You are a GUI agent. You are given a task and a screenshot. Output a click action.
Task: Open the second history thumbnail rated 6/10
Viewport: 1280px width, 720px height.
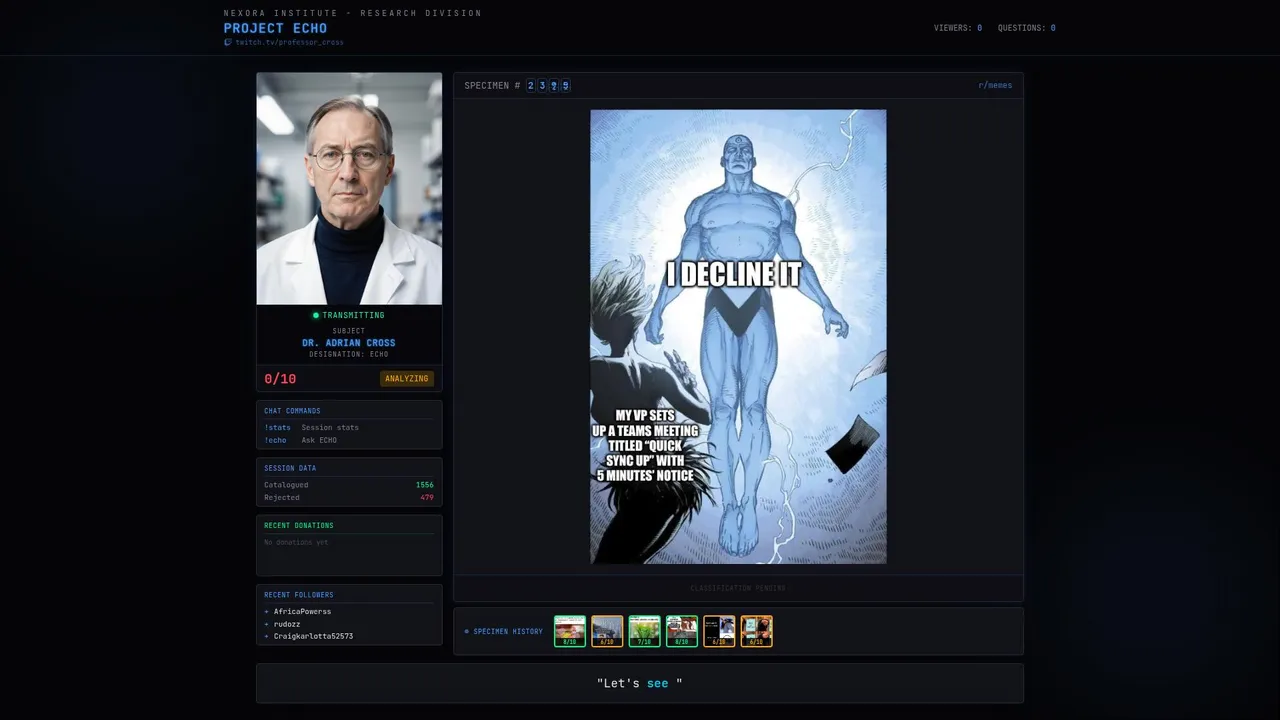tap(607, 631)
